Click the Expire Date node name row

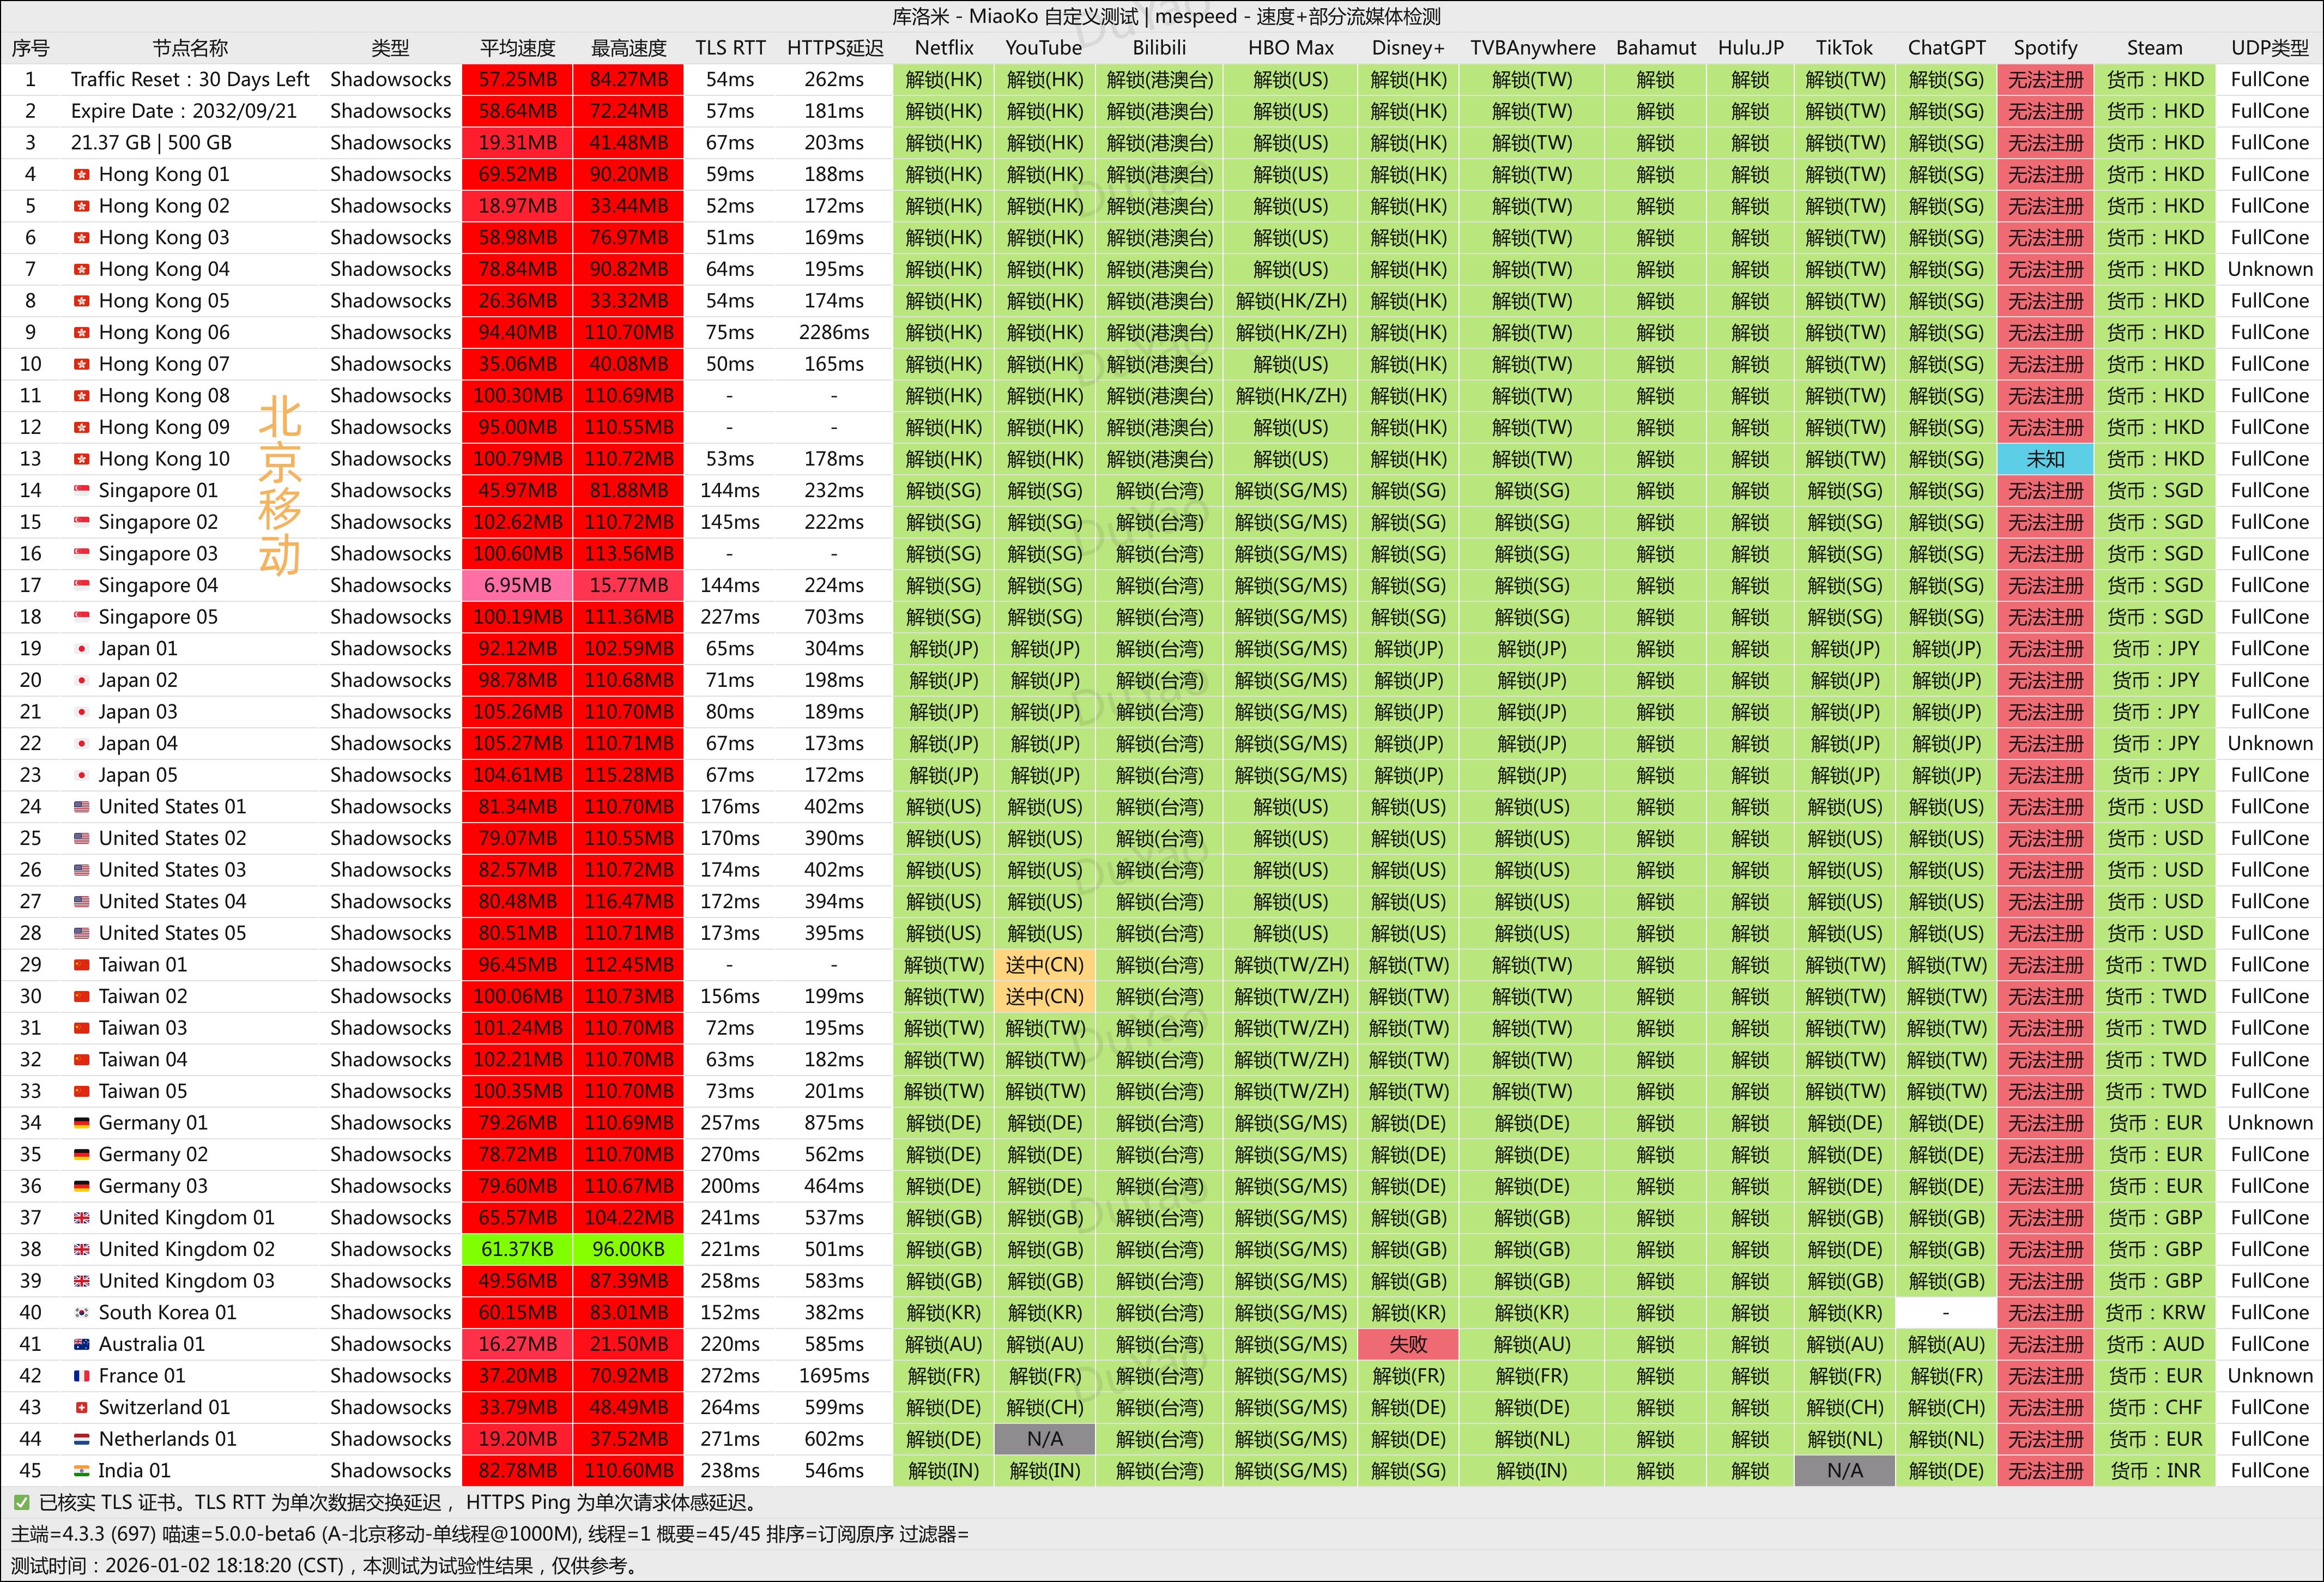[x=184, y=111]
